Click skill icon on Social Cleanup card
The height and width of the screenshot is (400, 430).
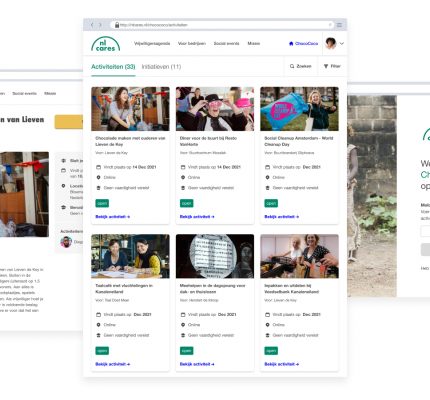point(267,188)
